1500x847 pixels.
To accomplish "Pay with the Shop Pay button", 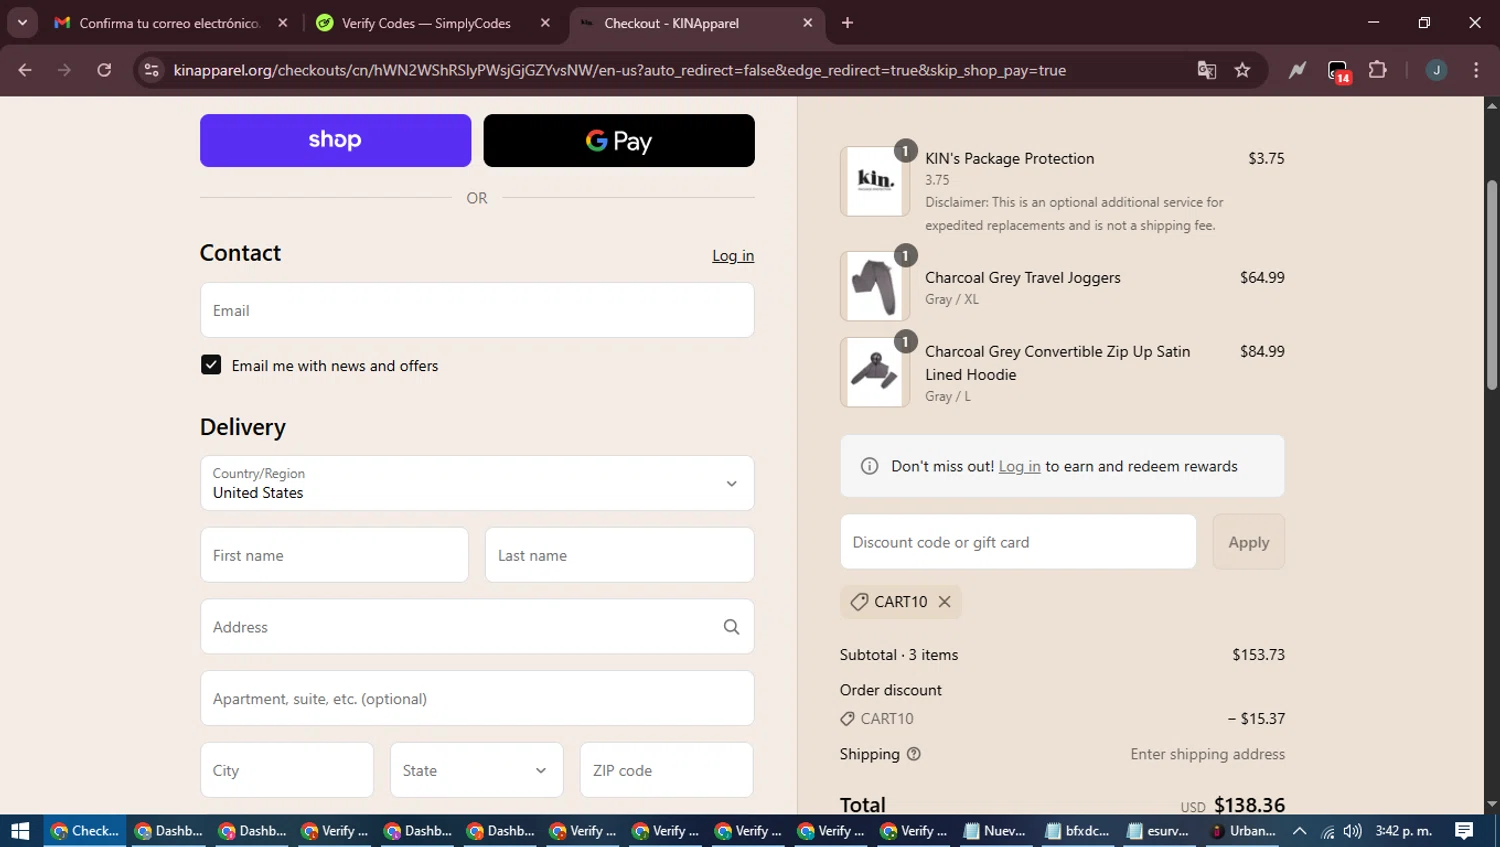I will (x=335, y=140).
